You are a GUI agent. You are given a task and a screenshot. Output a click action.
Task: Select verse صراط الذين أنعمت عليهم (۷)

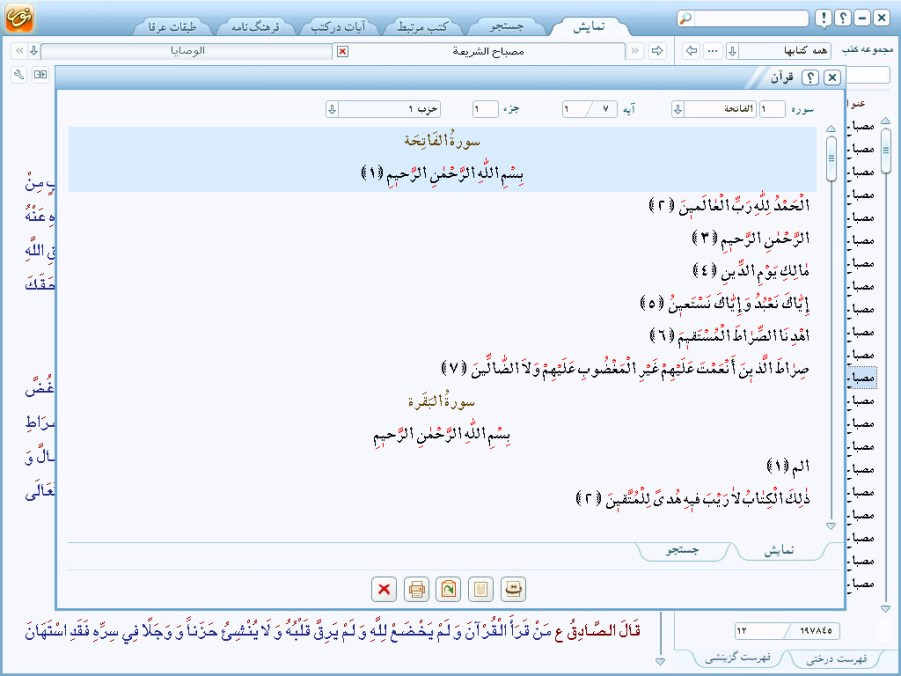pos(625,368)
